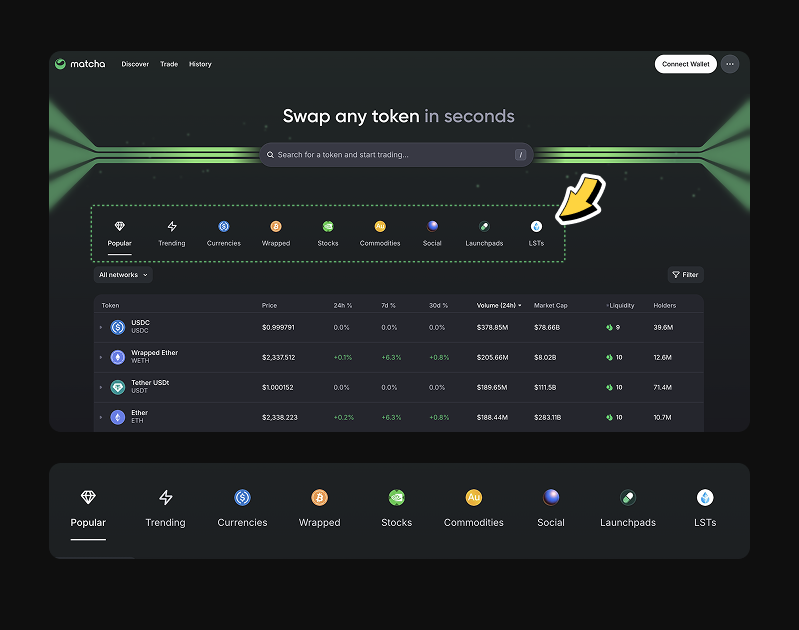Image resolution: width=799 pixels, height=630 pixels.
Task: Expand the Tether USDt row arrow
Action: pos(101,387)
